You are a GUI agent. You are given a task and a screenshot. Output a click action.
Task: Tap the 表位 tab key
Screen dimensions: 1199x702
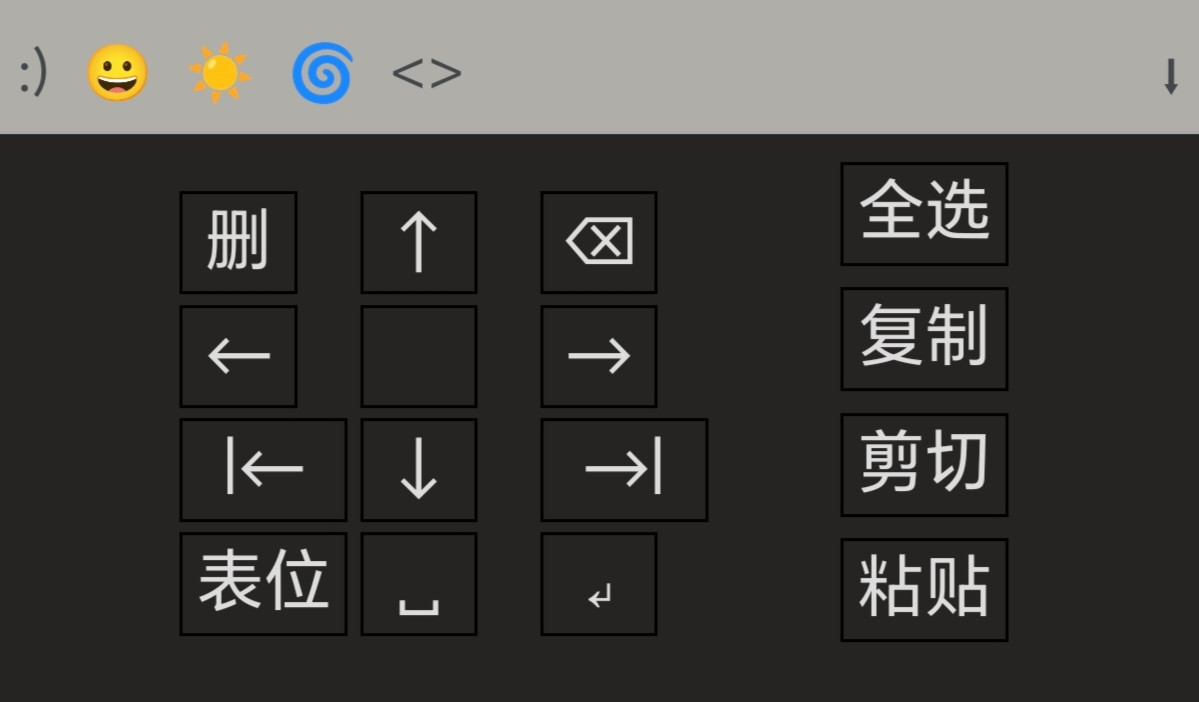[x=263, y=583]
